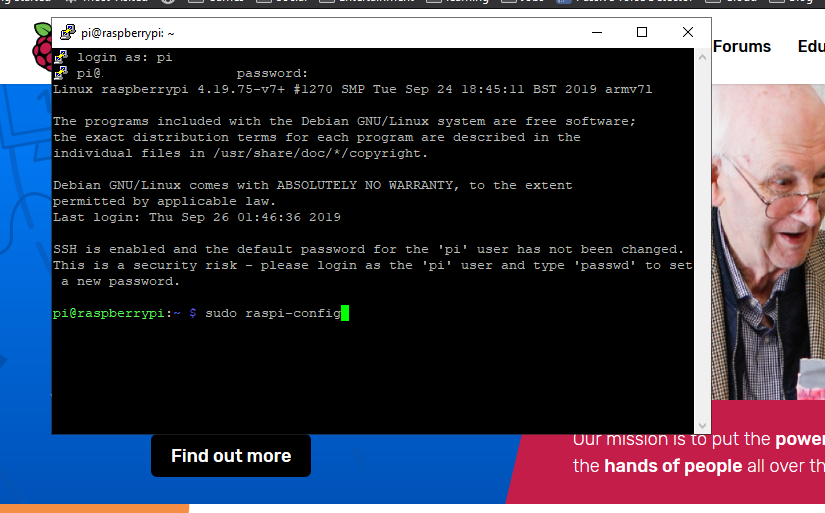Click the terminal scrollbar up arrow
This screenshot has width=825, height=513.
tap(702, 57)
